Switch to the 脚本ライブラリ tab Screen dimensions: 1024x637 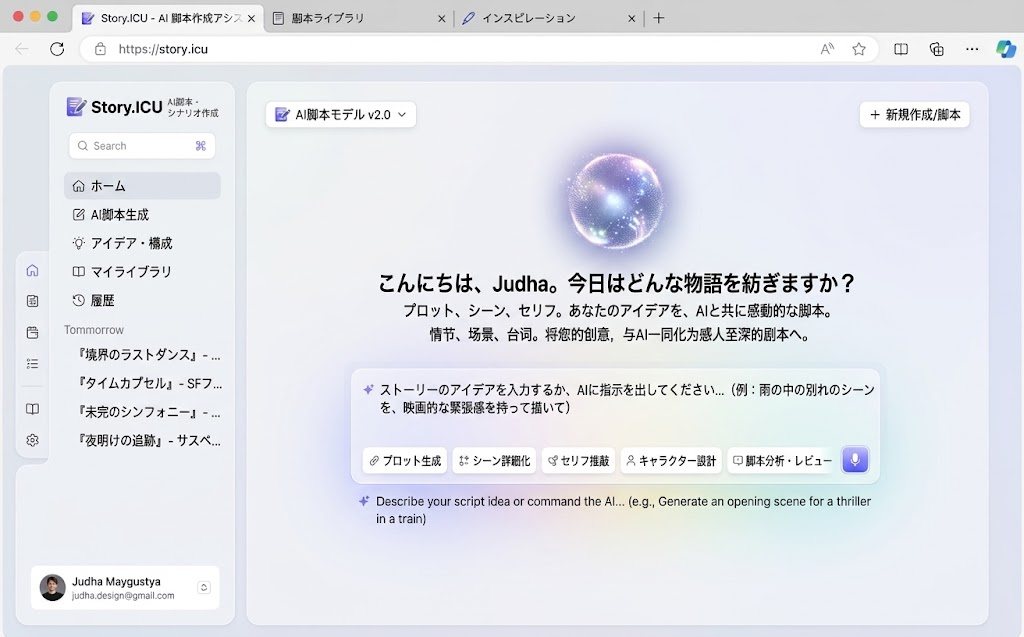click(x=359, y=18)
